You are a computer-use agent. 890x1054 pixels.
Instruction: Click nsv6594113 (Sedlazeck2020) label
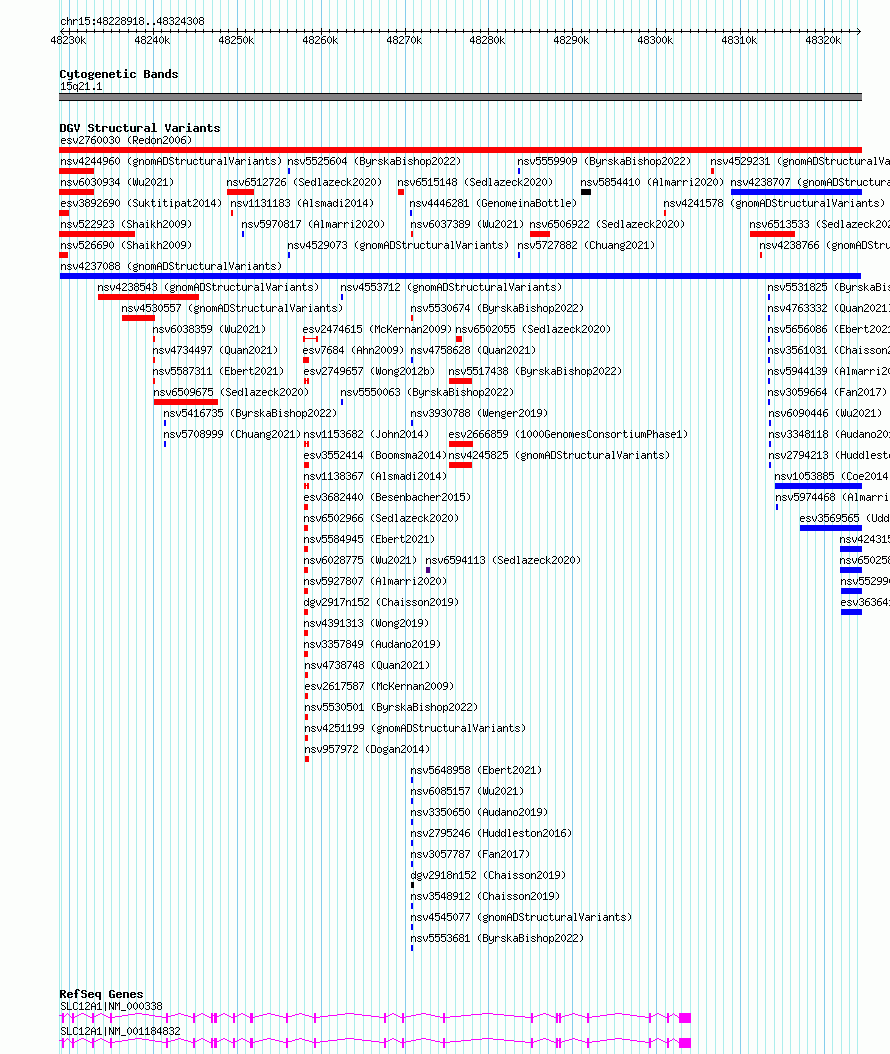(x=503, y=560)
